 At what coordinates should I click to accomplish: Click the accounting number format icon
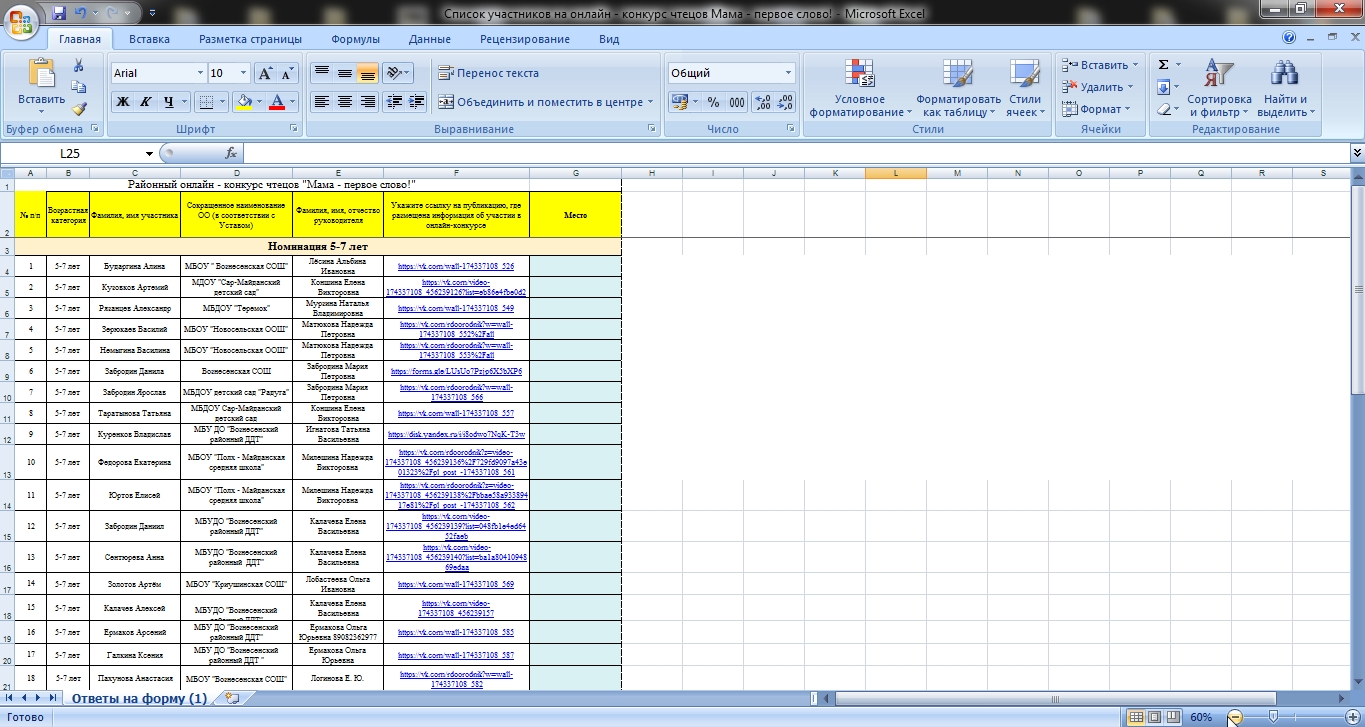[679, 102]
